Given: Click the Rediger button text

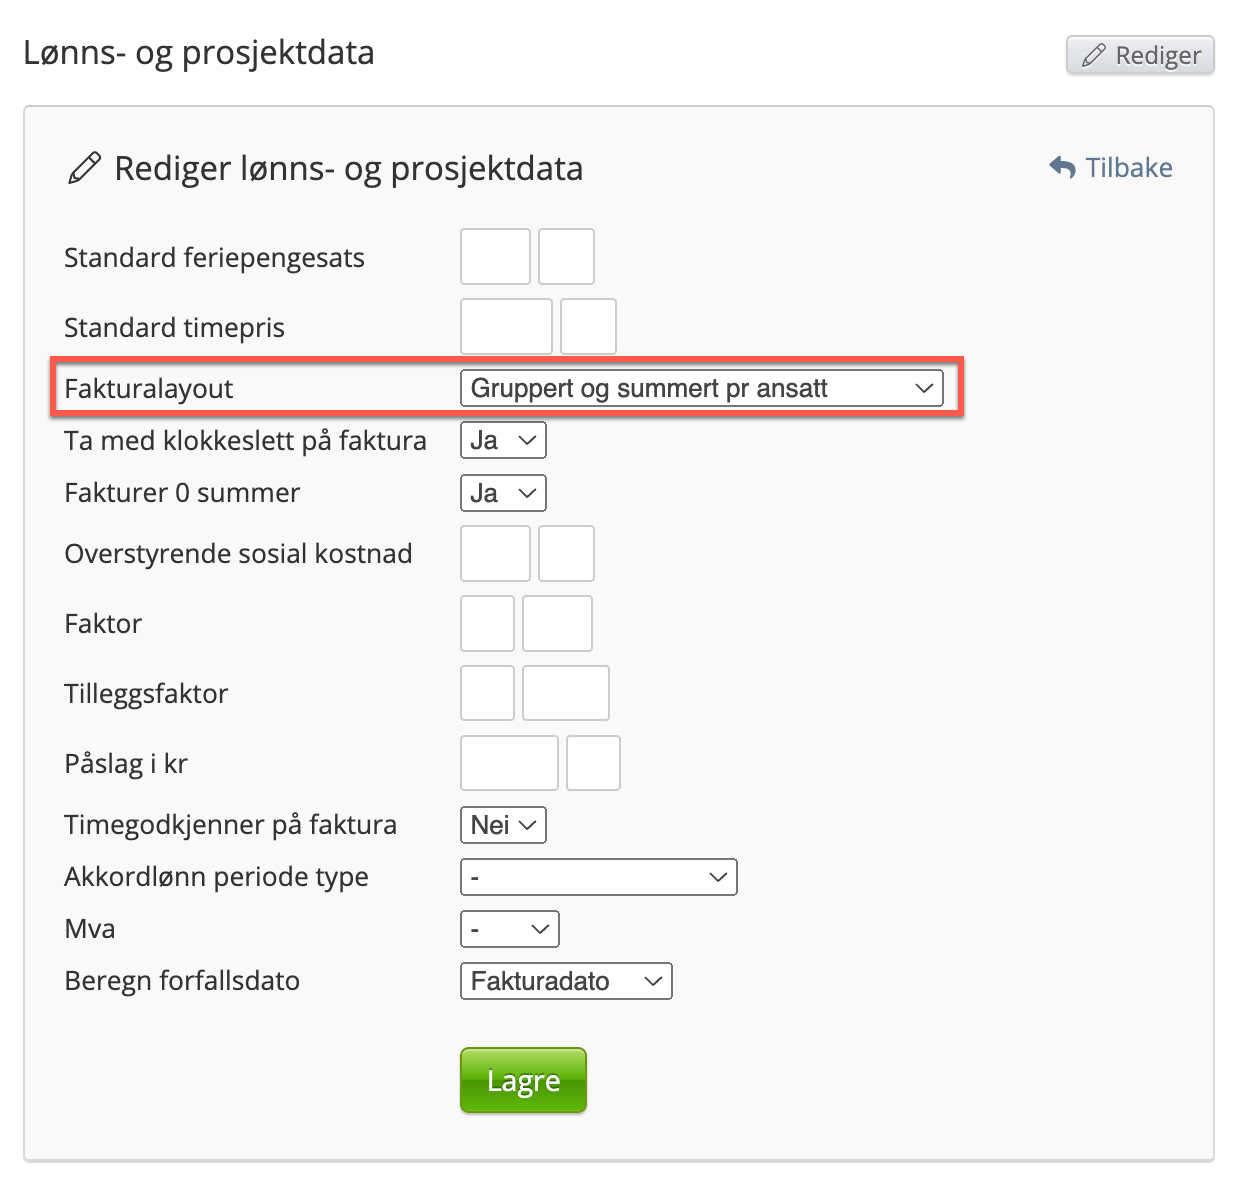Looking at the screenshot, I should [x=1158, y=55].
